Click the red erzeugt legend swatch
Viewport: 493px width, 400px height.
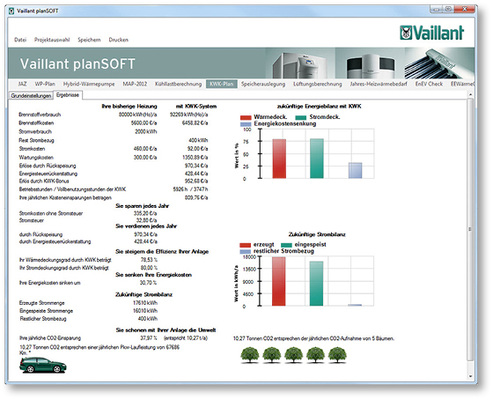tap(245, 245)
